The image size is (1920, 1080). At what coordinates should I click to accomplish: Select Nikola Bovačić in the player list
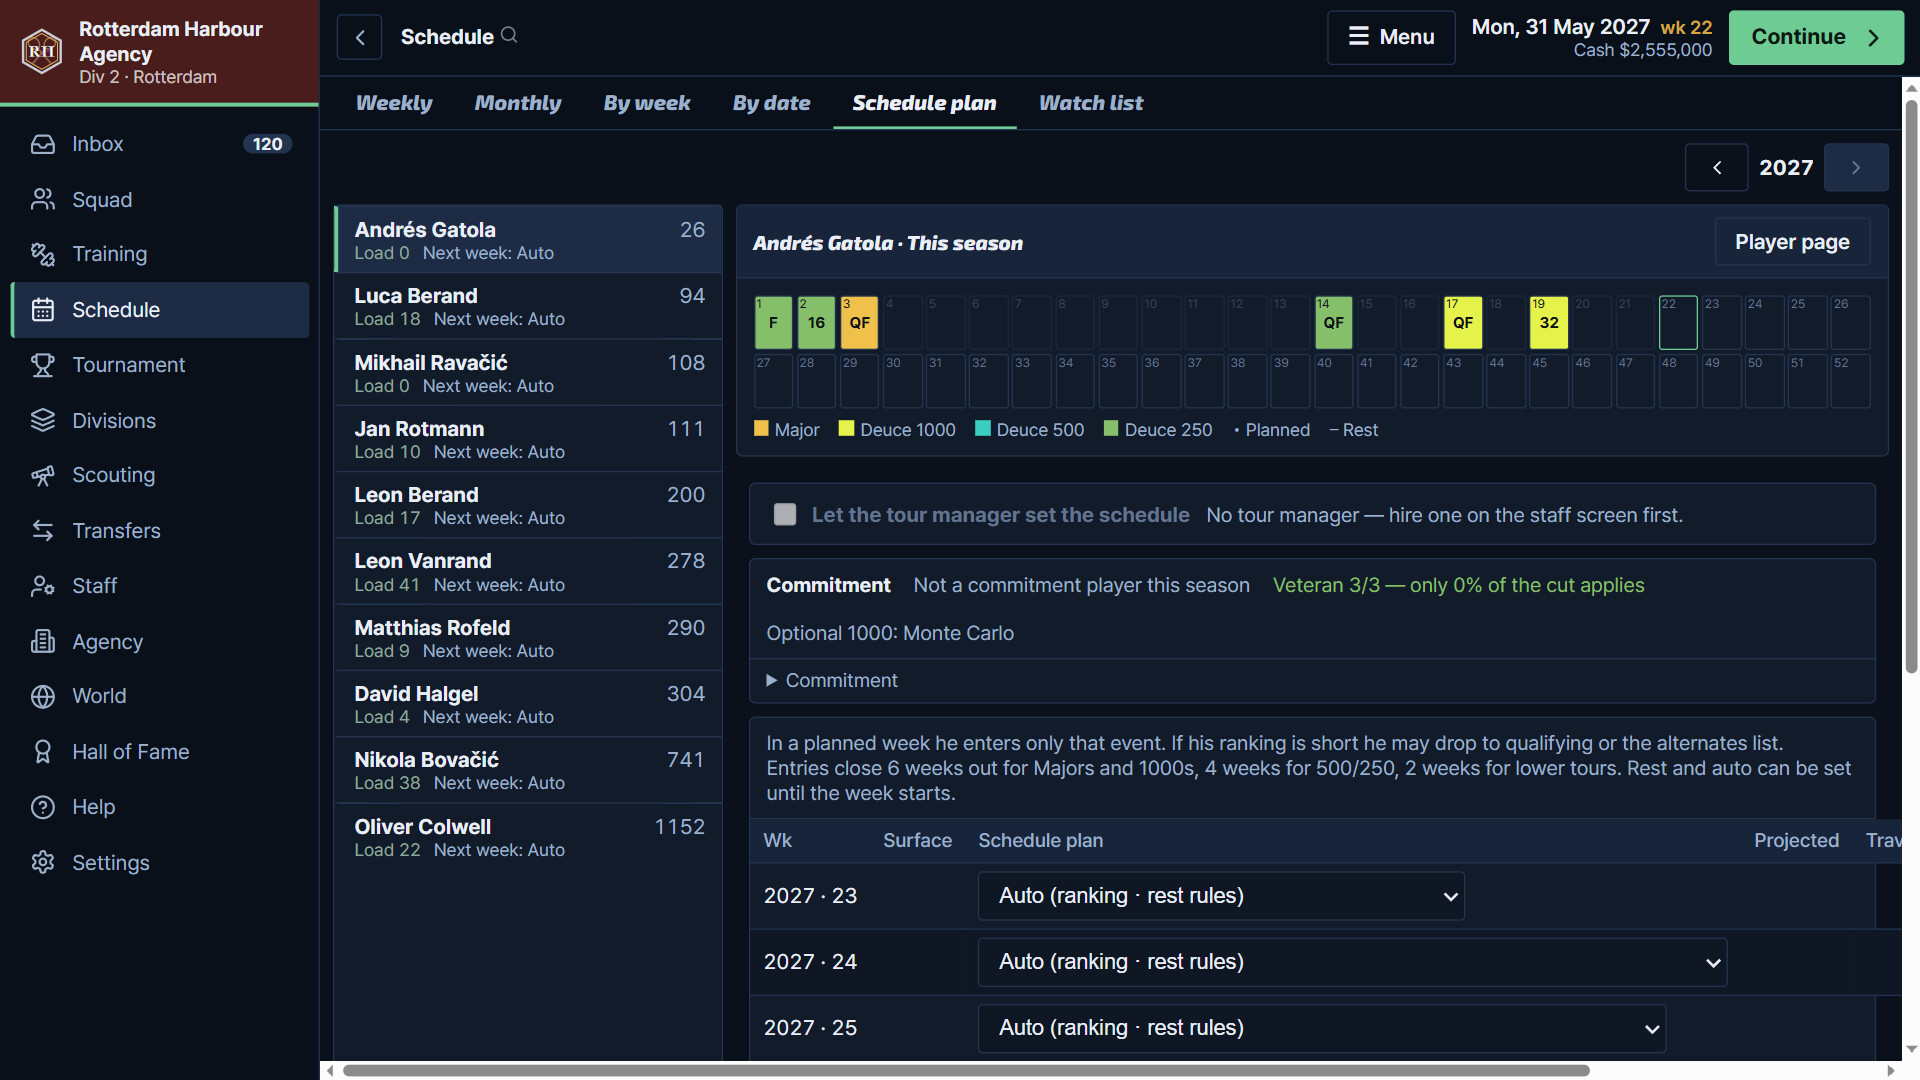pos(529,770)
